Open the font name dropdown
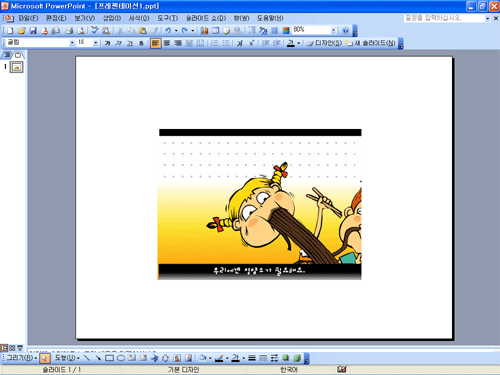 [x=72, y=43]
